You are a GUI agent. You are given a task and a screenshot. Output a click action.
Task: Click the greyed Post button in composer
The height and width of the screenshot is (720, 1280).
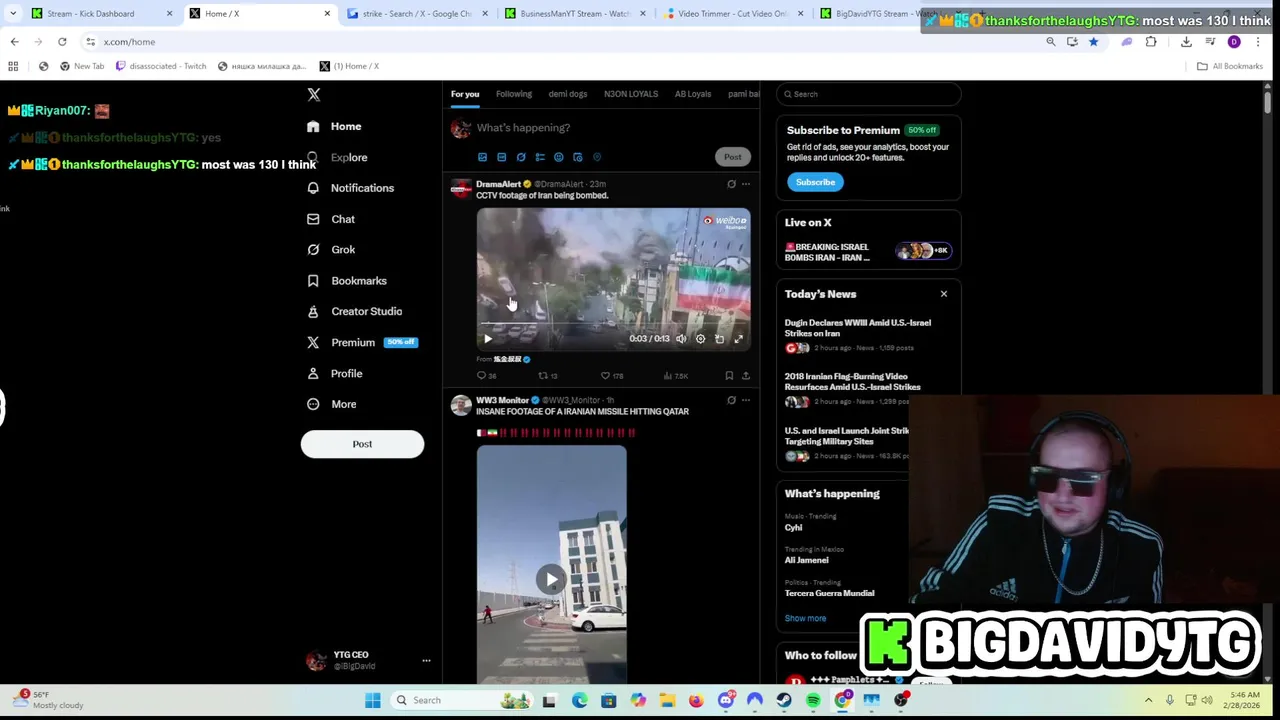[733, 157]
